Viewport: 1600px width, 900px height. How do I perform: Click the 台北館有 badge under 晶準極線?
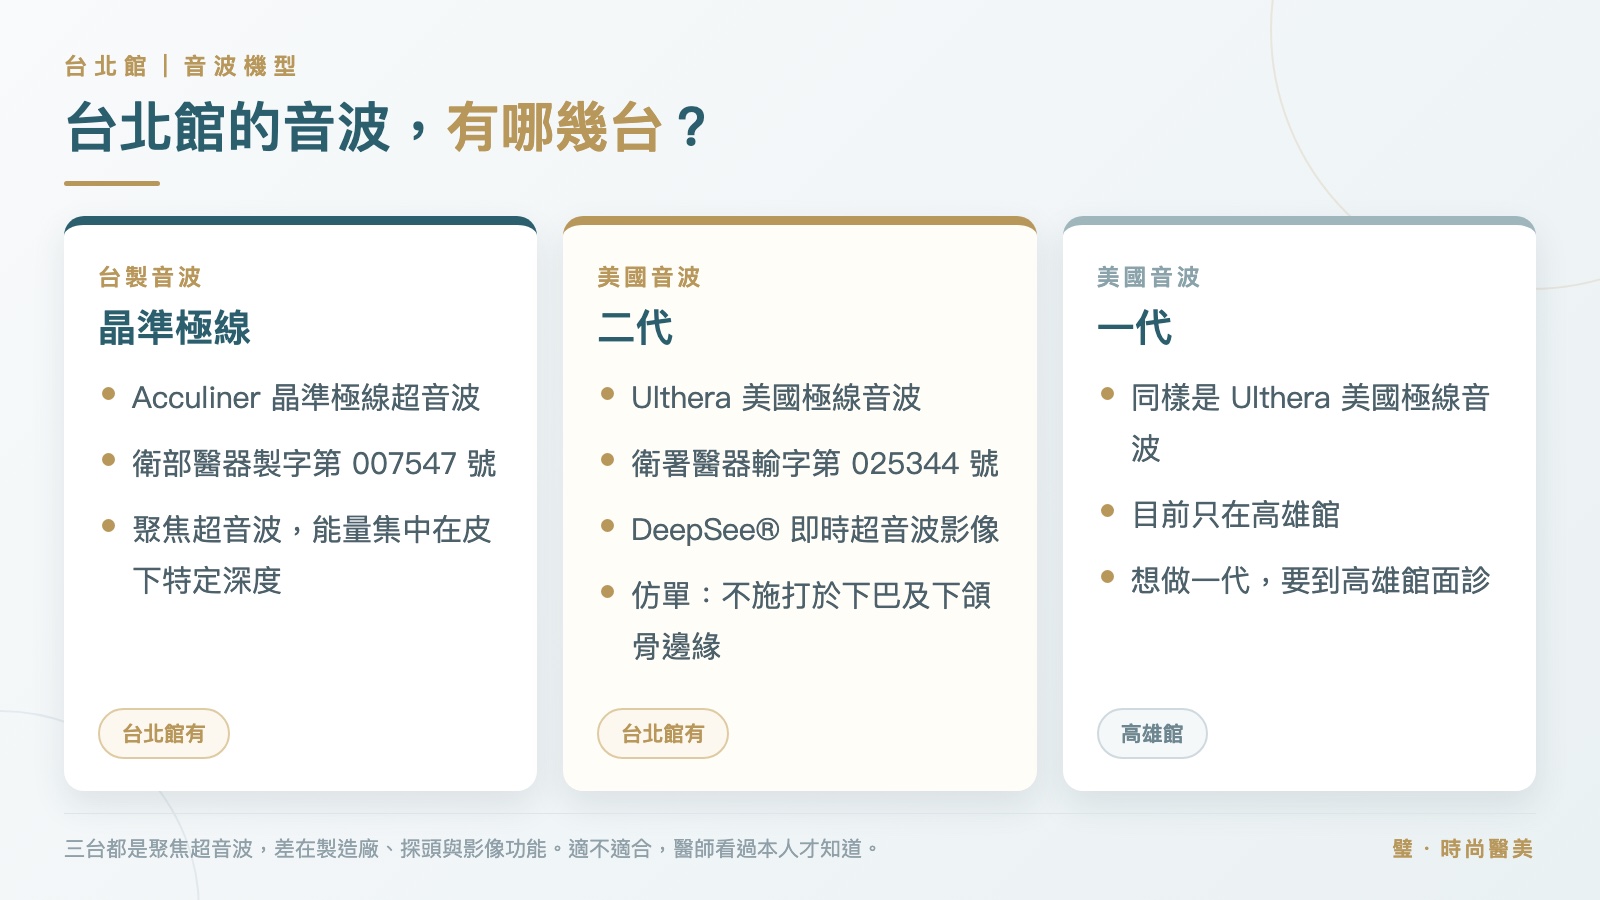click(x=164, y=734)
